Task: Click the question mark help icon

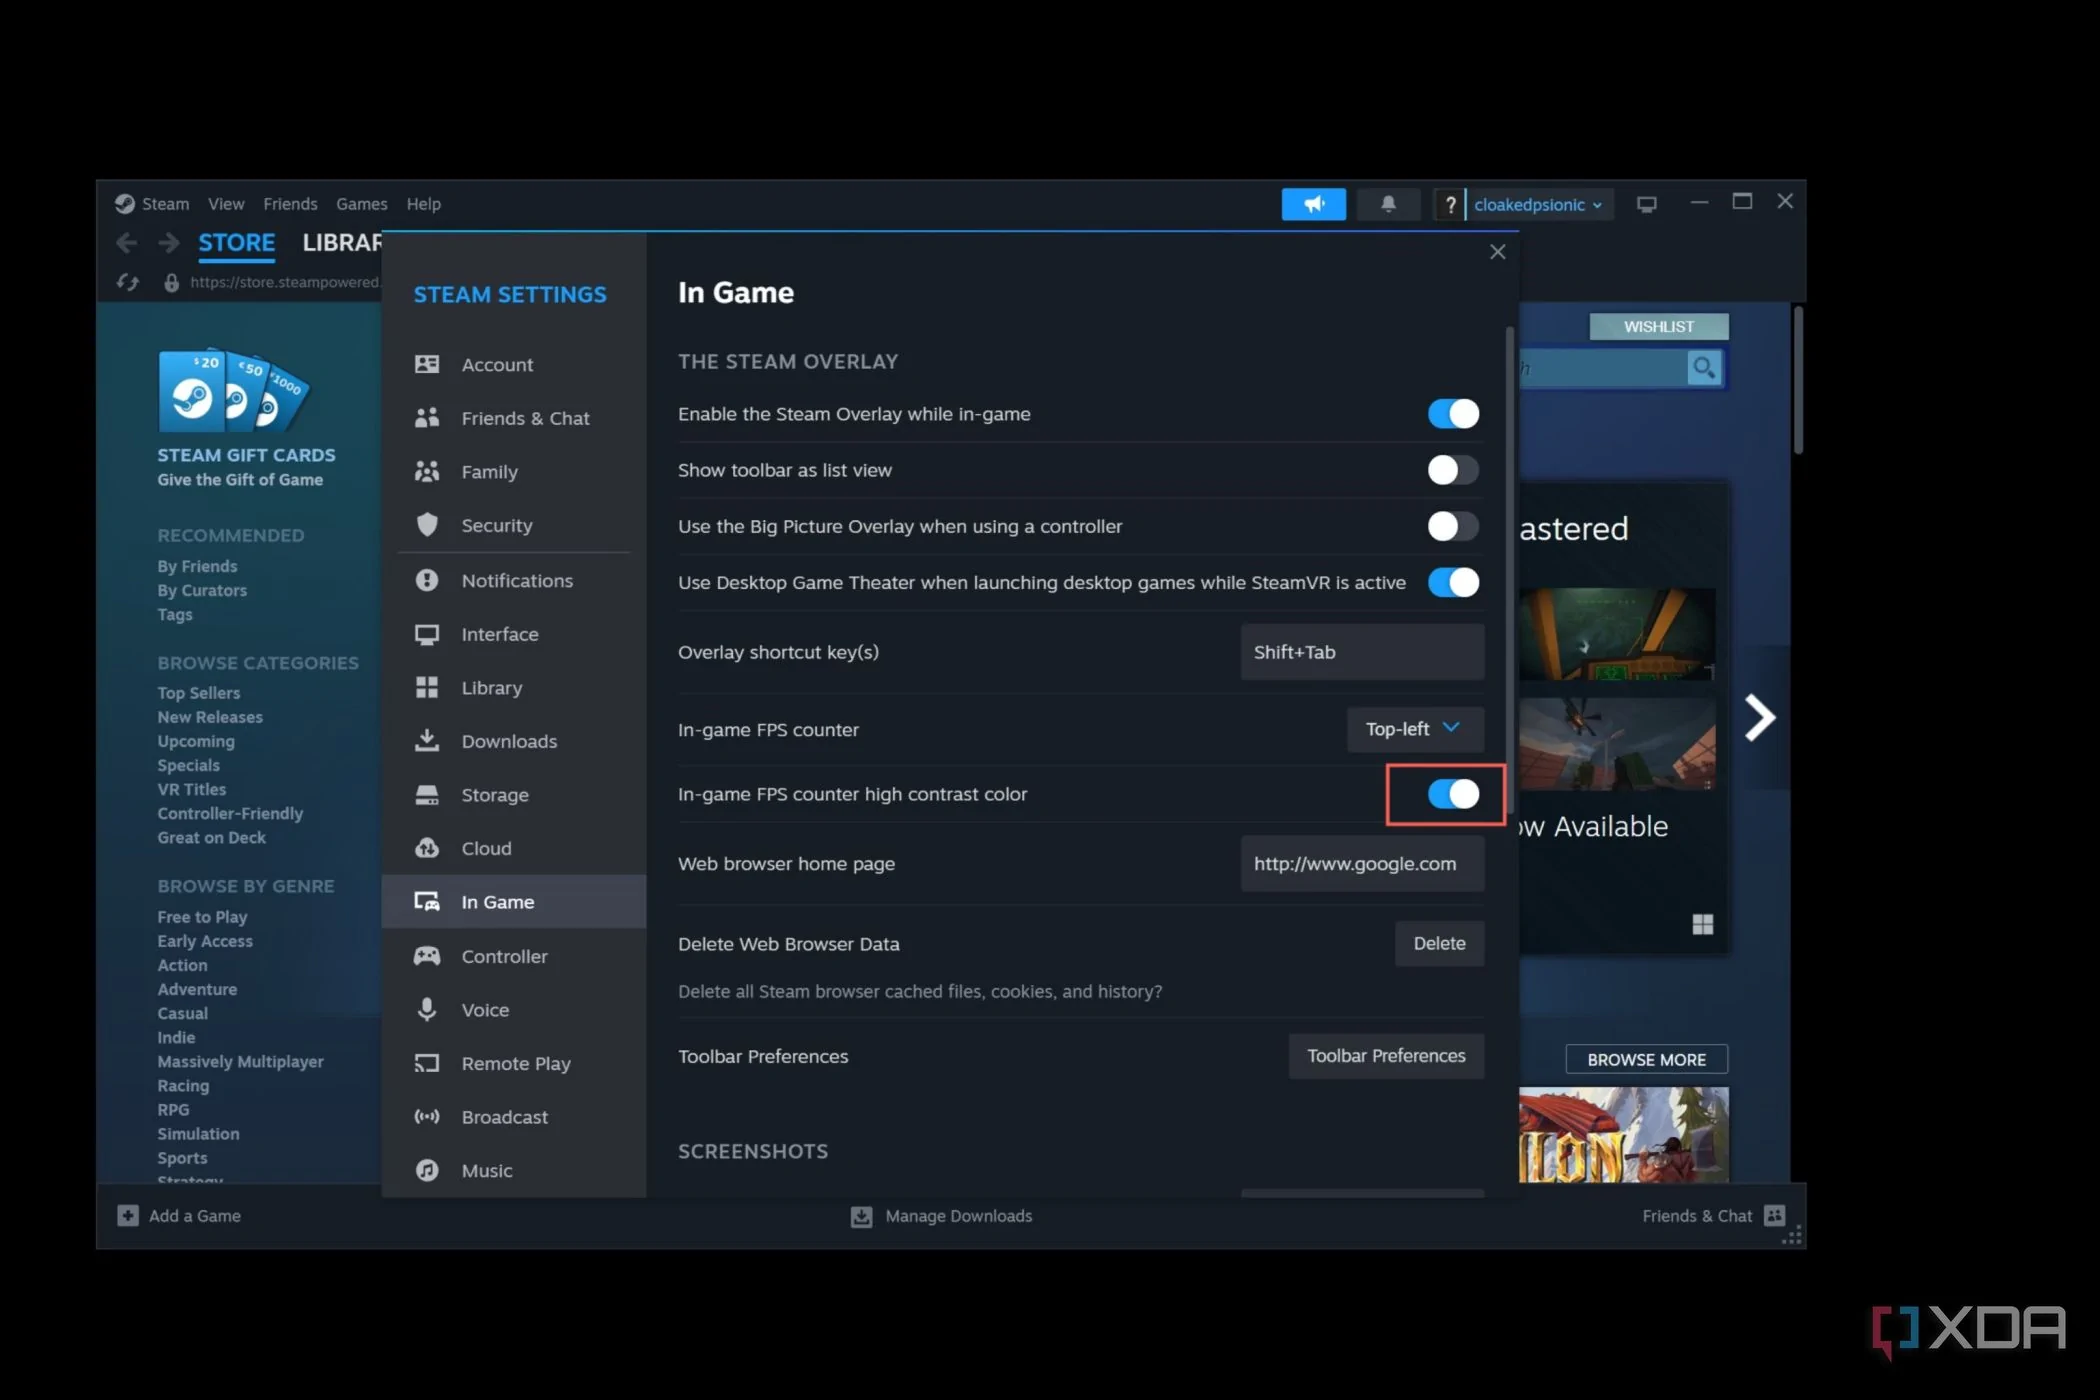Action: click(1450, 204)
